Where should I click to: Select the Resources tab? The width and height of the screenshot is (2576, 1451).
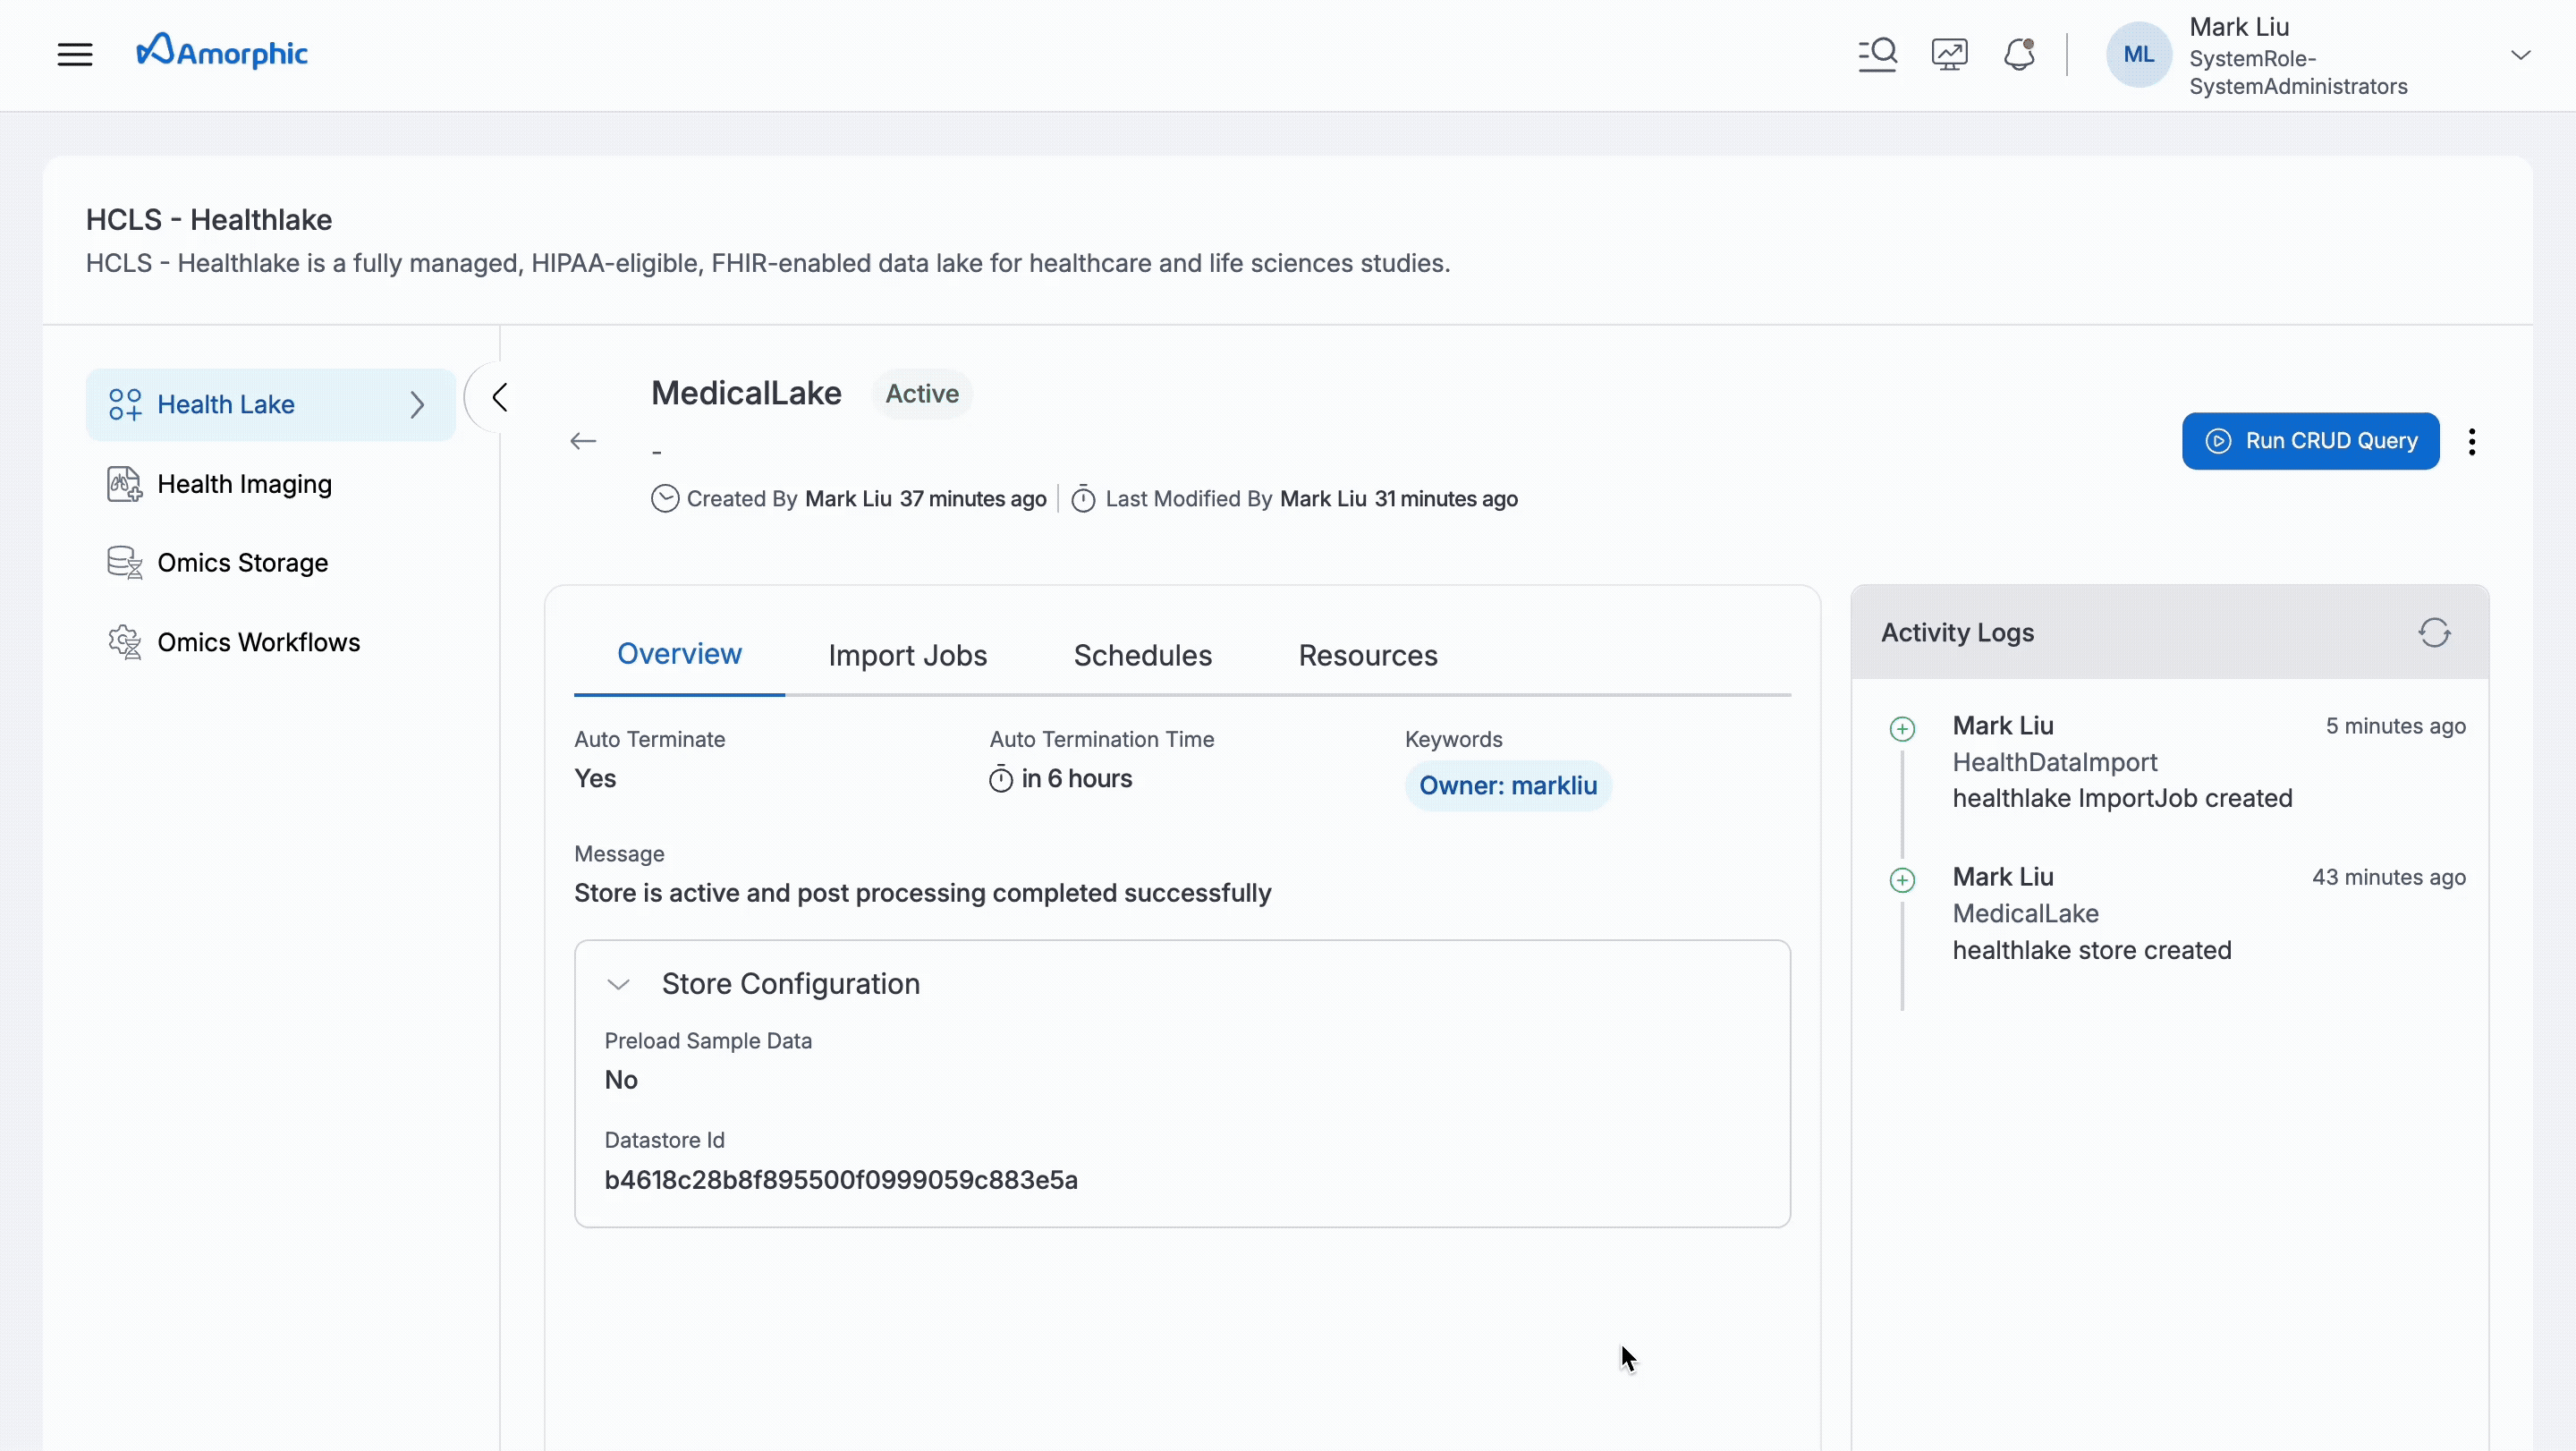tap(1367, 655)
